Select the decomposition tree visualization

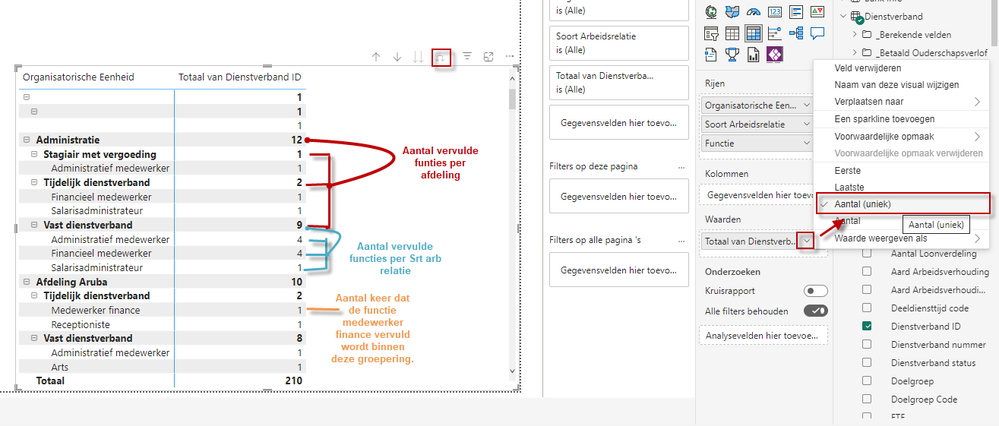[x=796, y=33]
